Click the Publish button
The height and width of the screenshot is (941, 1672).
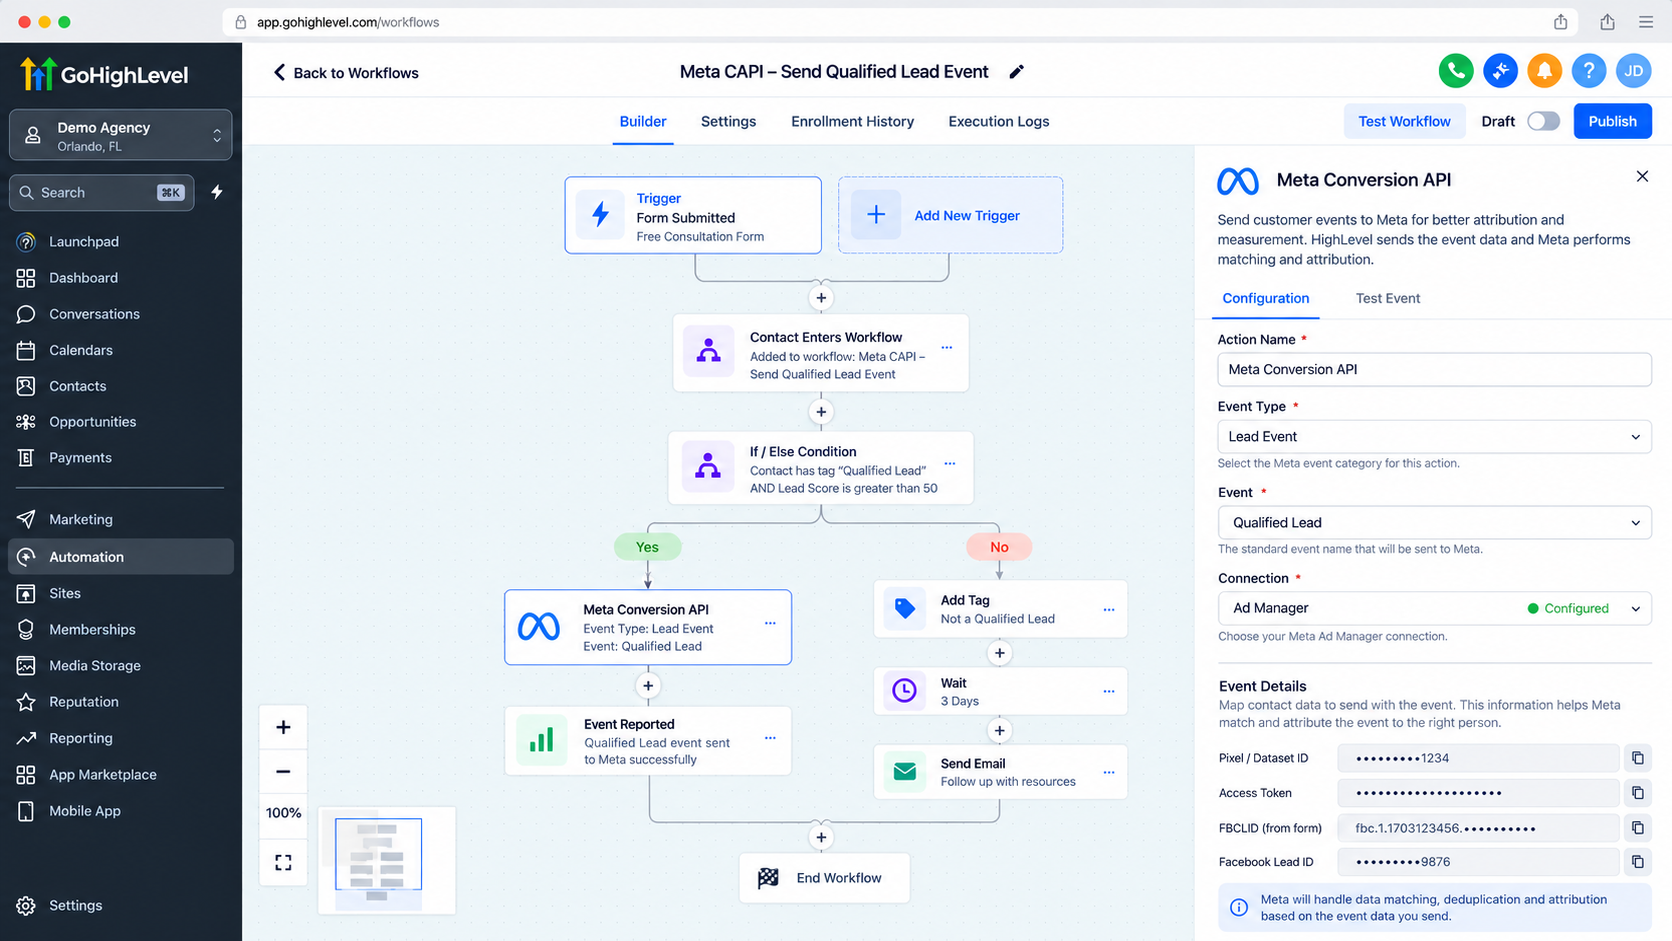(x=1612, y=121)
